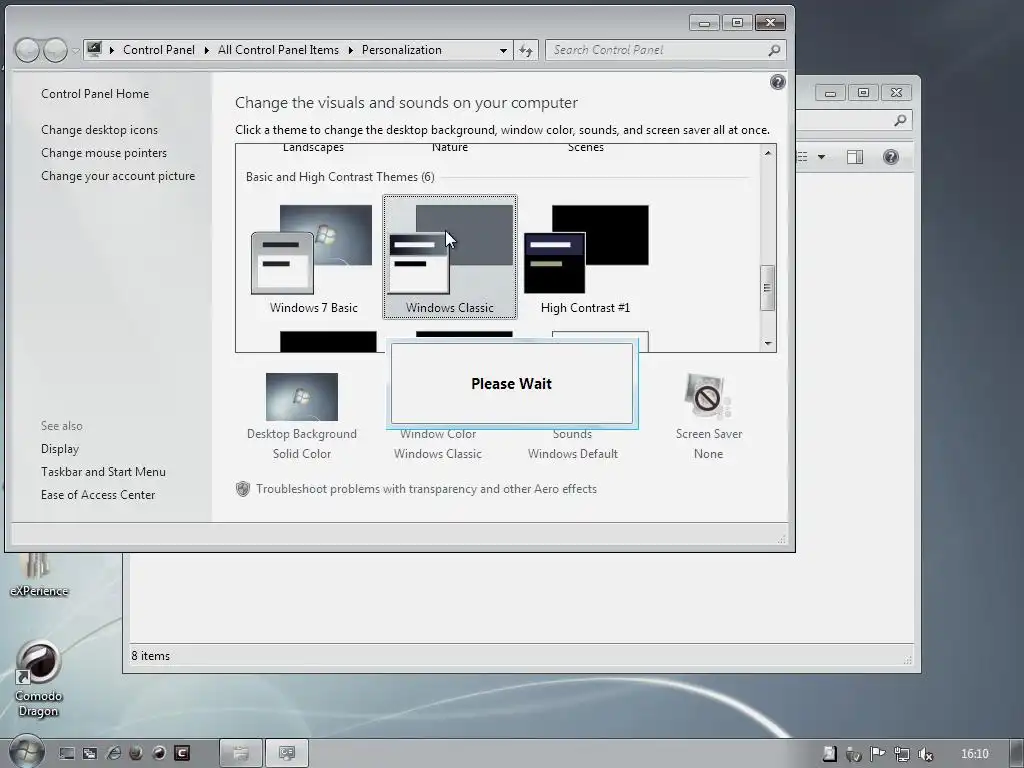Open Screen Saver None settings

point(709,416)
